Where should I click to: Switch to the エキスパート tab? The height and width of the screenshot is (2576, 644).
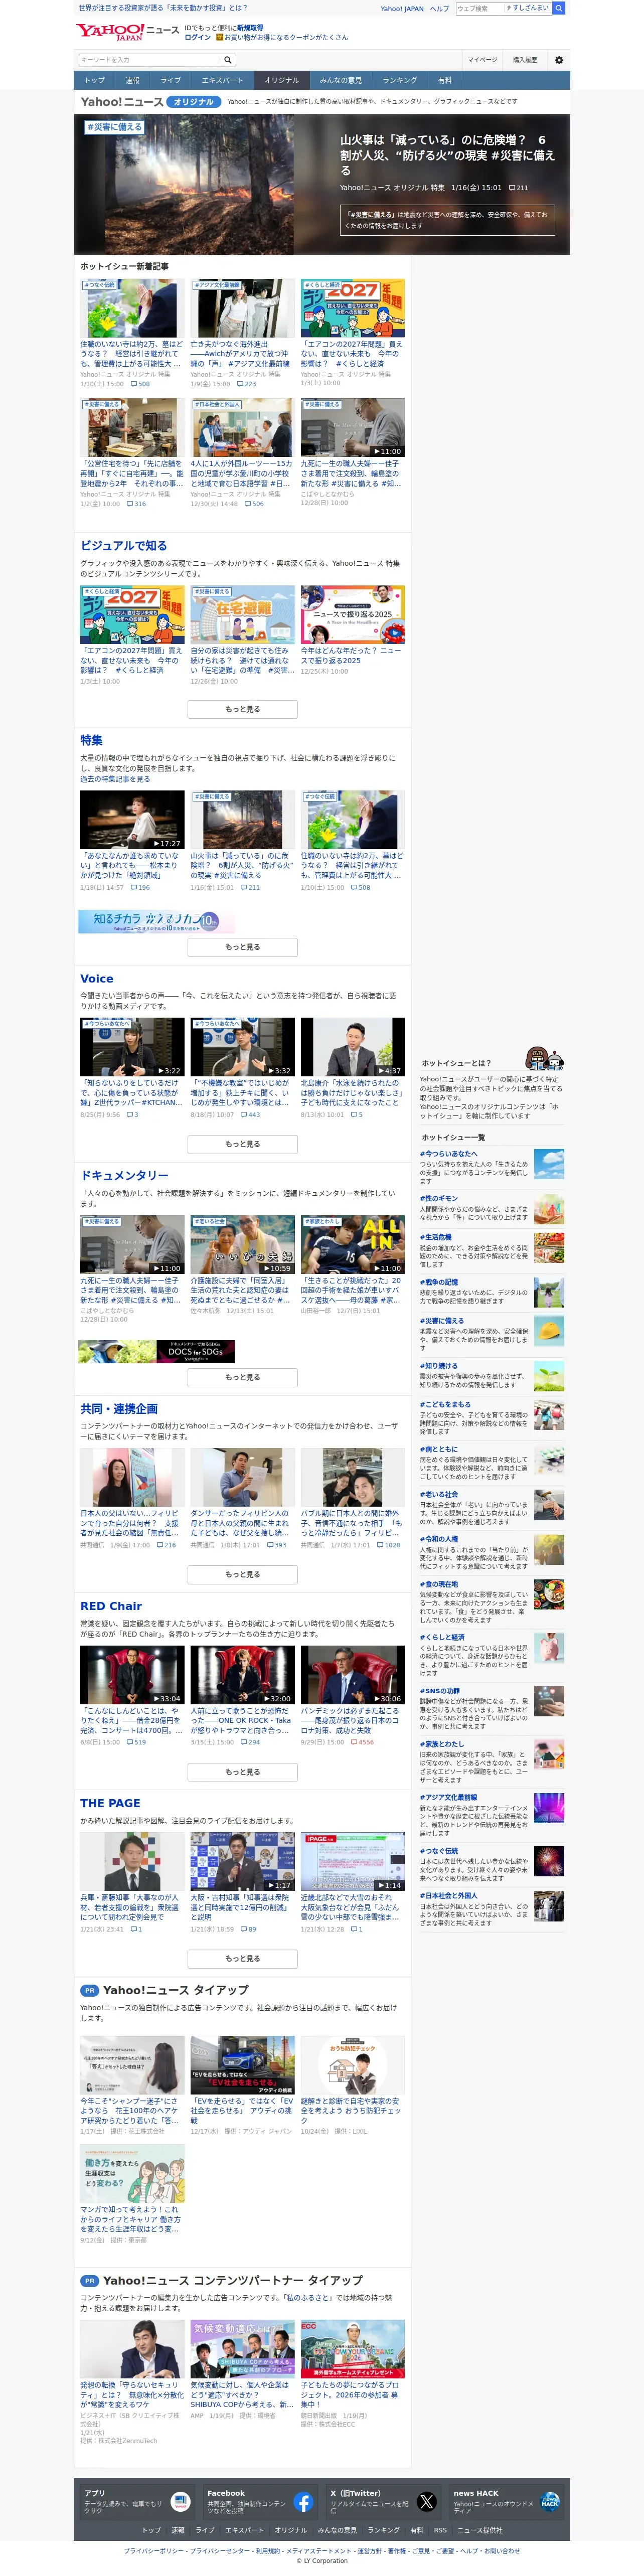coord(222,80)
